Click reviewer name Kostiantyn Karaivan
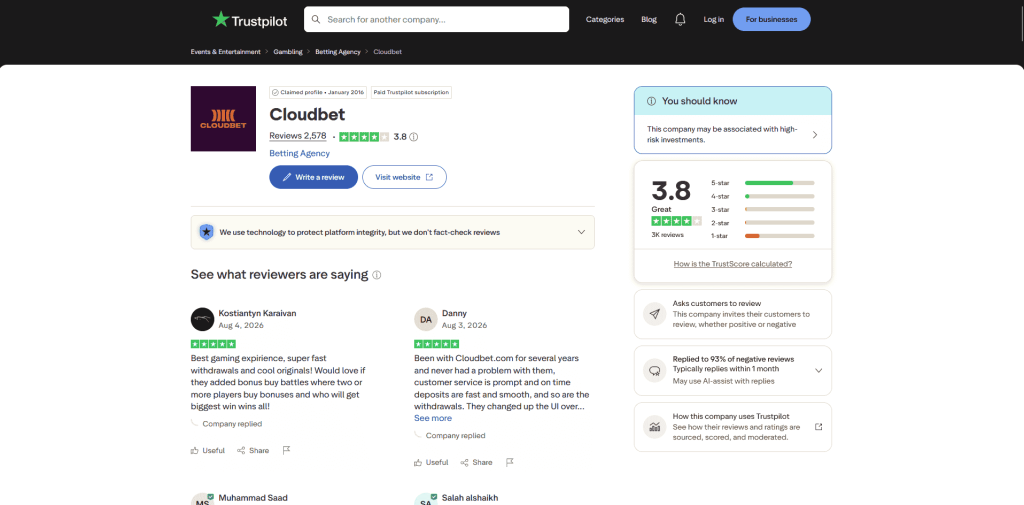Image resolution: width=1024 pixels, height=505 pixels. pos(257,314)
